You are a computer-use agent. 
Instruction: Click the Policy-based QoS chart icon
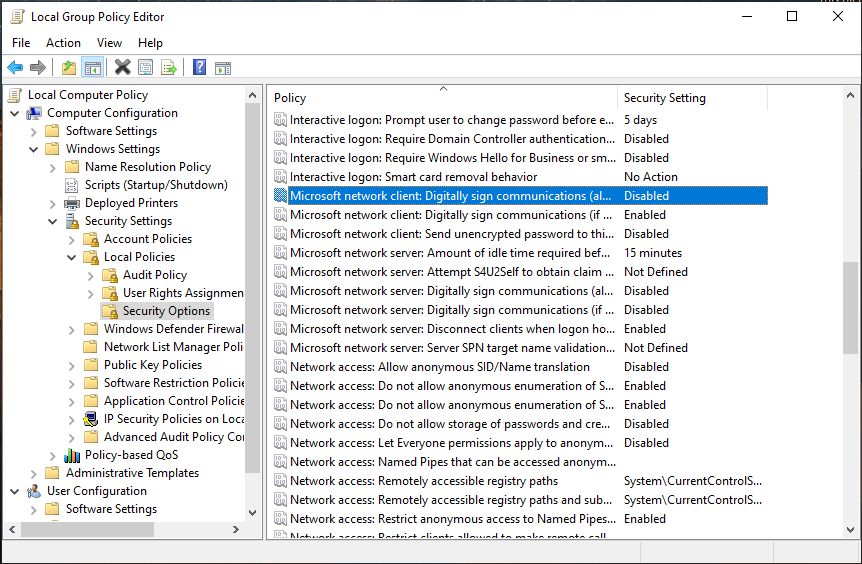tap(71, 455)
